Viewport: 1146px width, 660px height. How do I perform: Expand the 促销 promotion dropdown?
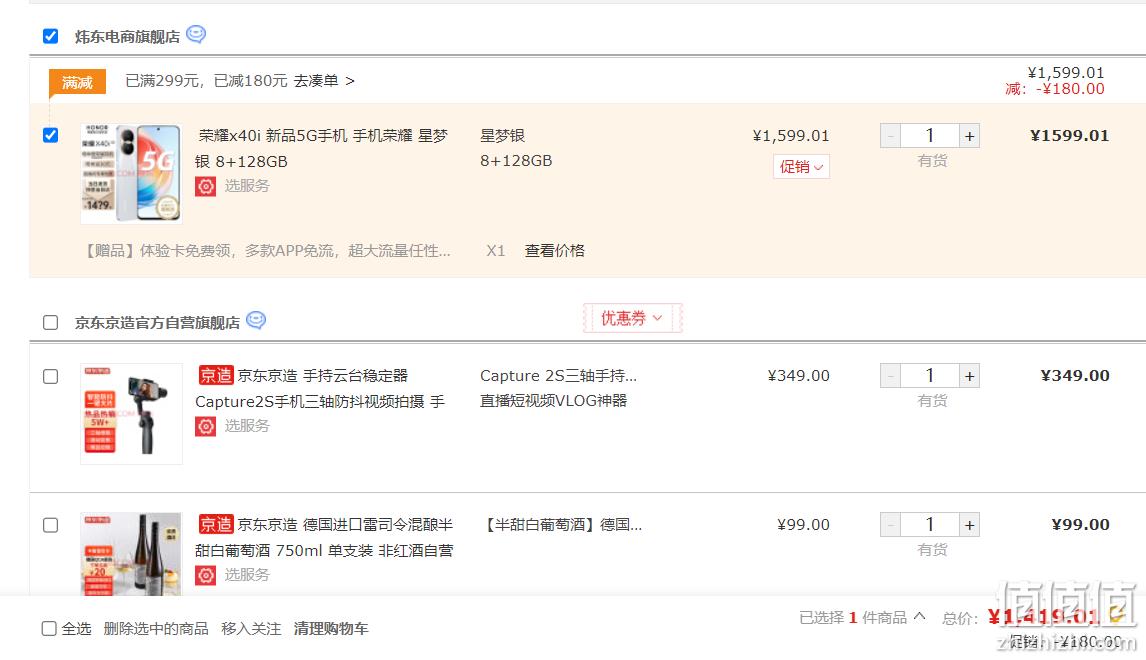click(x=801, y=167)
